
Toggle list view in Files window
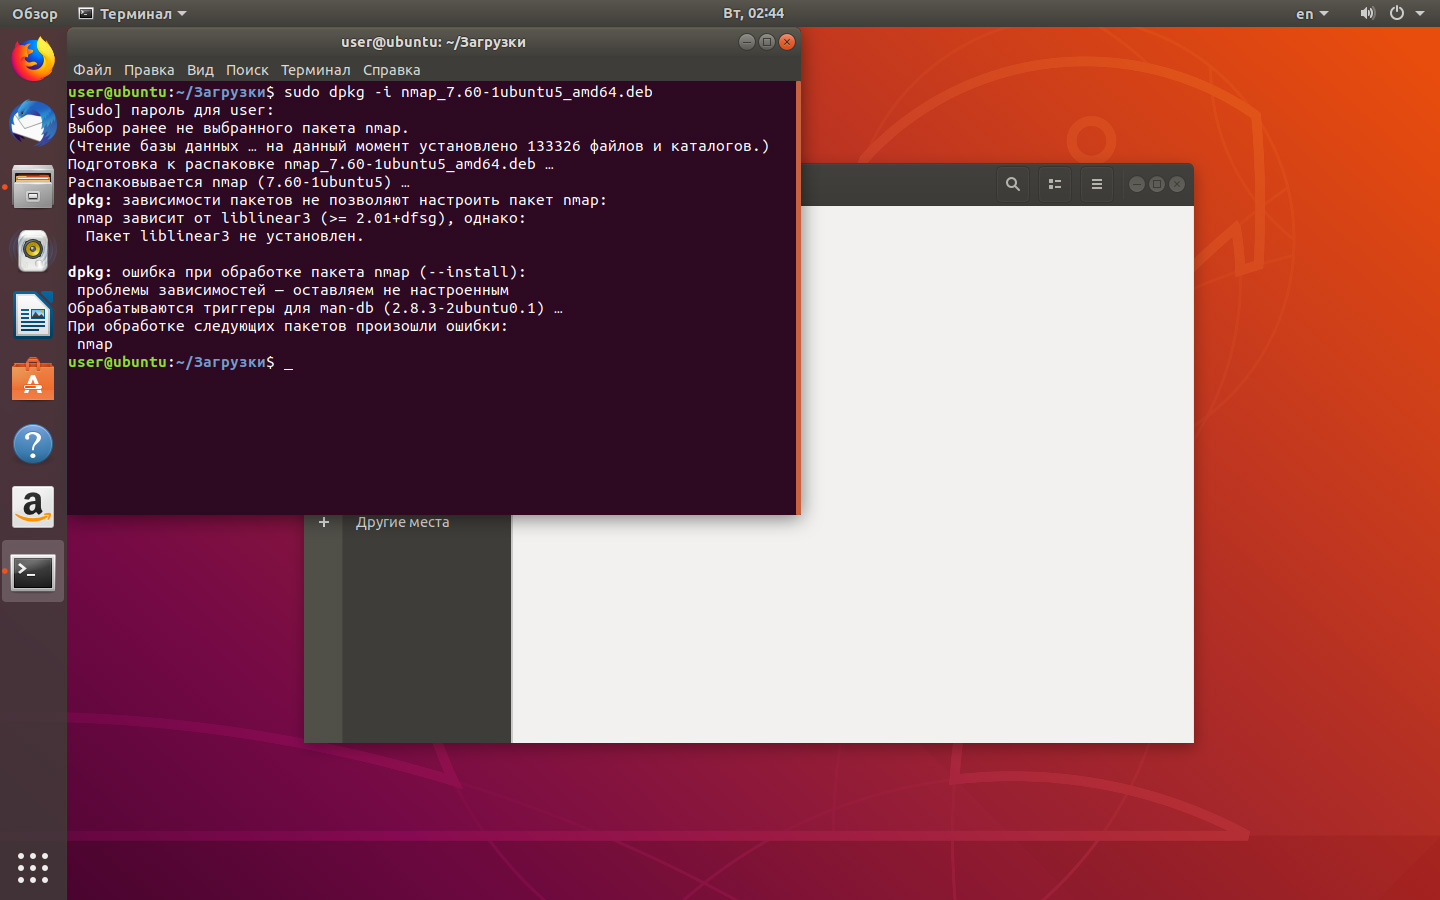(x=1055, y=184)
